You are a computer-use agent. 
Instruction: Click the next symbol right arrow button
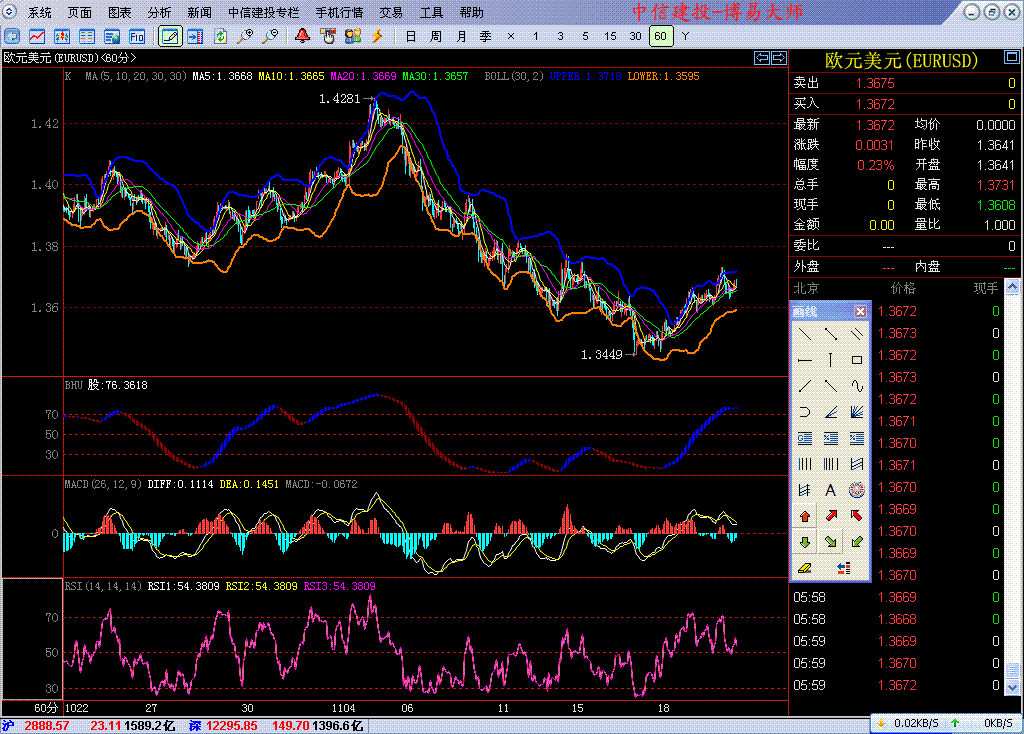click(x=777, y=58)
